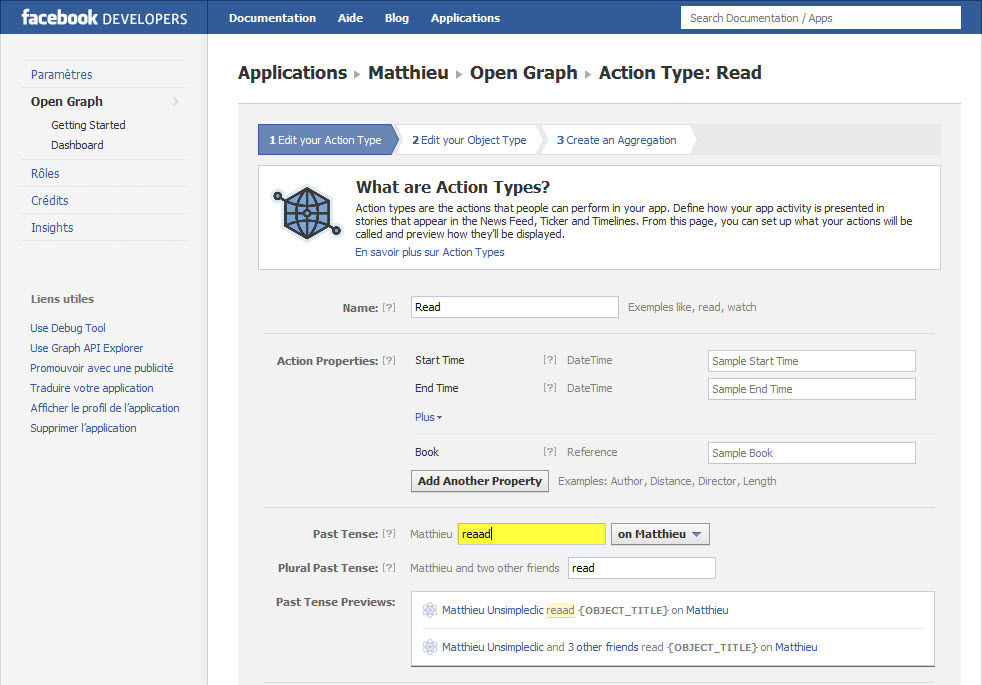Screen dimensions: 982x685
Task: Open the Applications top menu
Action: [465, 18]
